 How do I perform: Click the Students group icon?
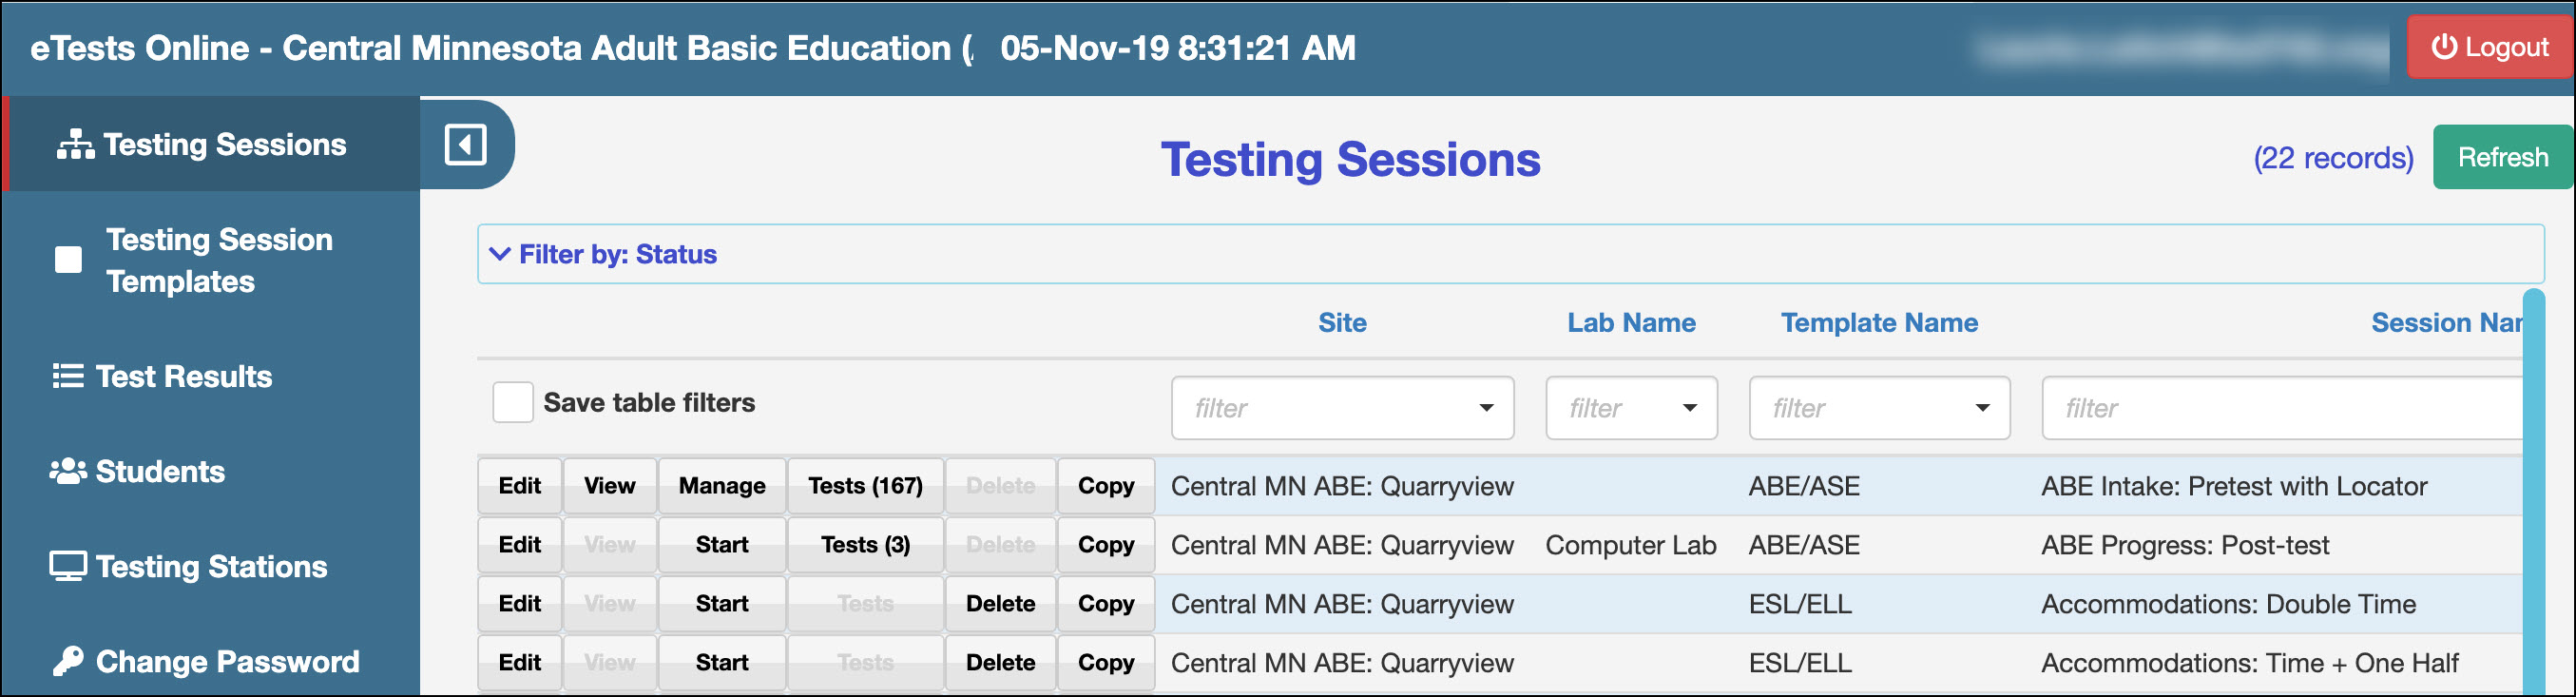coord(68,471)
